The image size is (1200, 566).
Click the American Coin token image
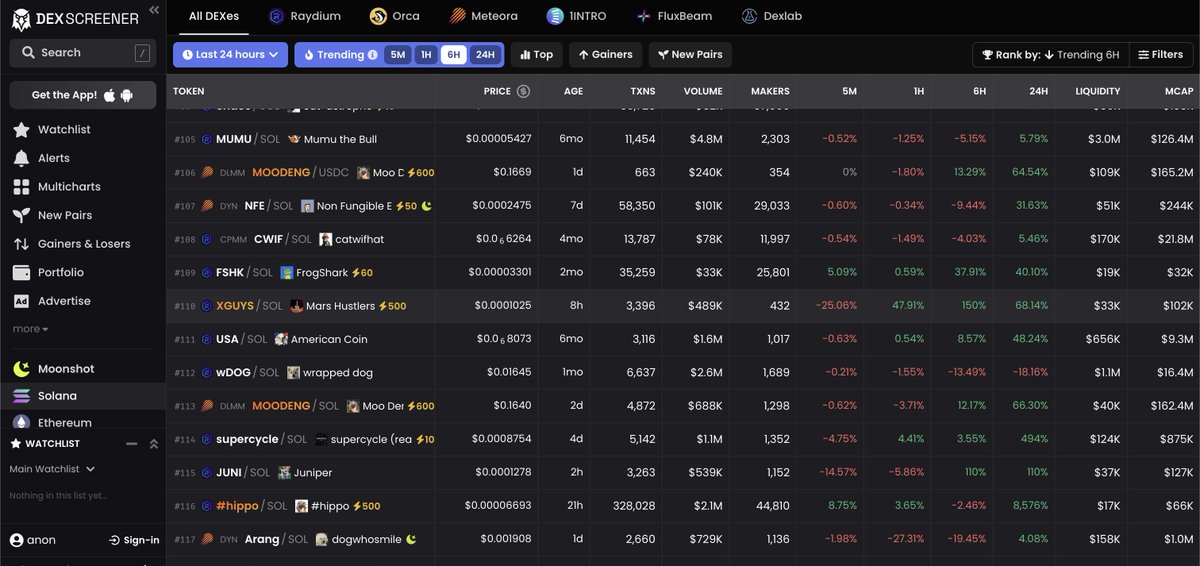[x=282, y=339]
